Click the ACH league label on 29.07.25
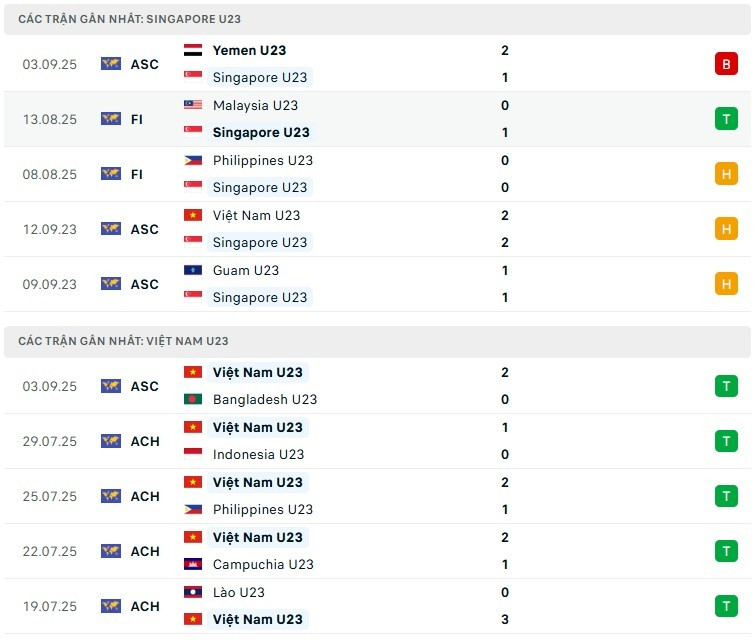Image resolution: width=755 pixels, height=640 pixels. pyautogui.click(x=145, y=441)
